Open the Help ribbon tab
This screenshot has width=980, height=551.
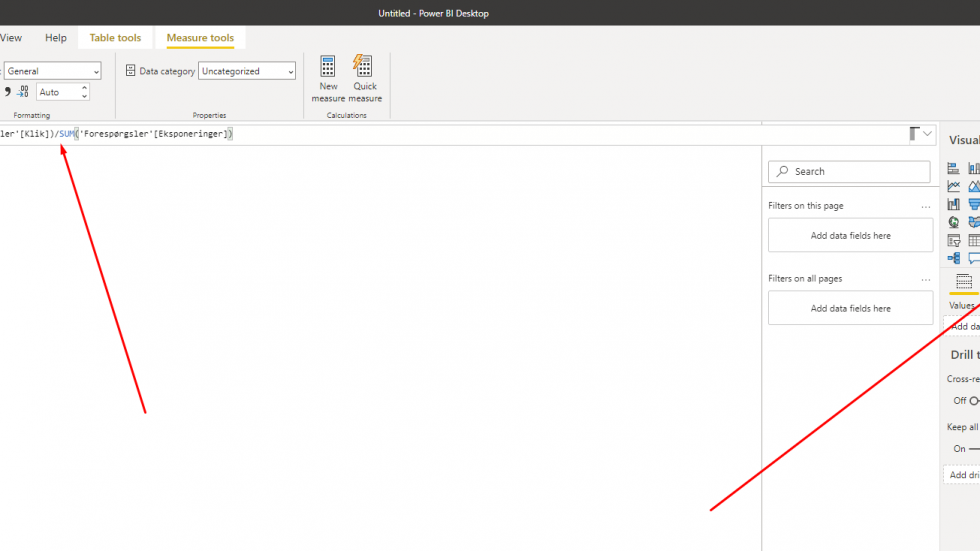pos(56,37)
